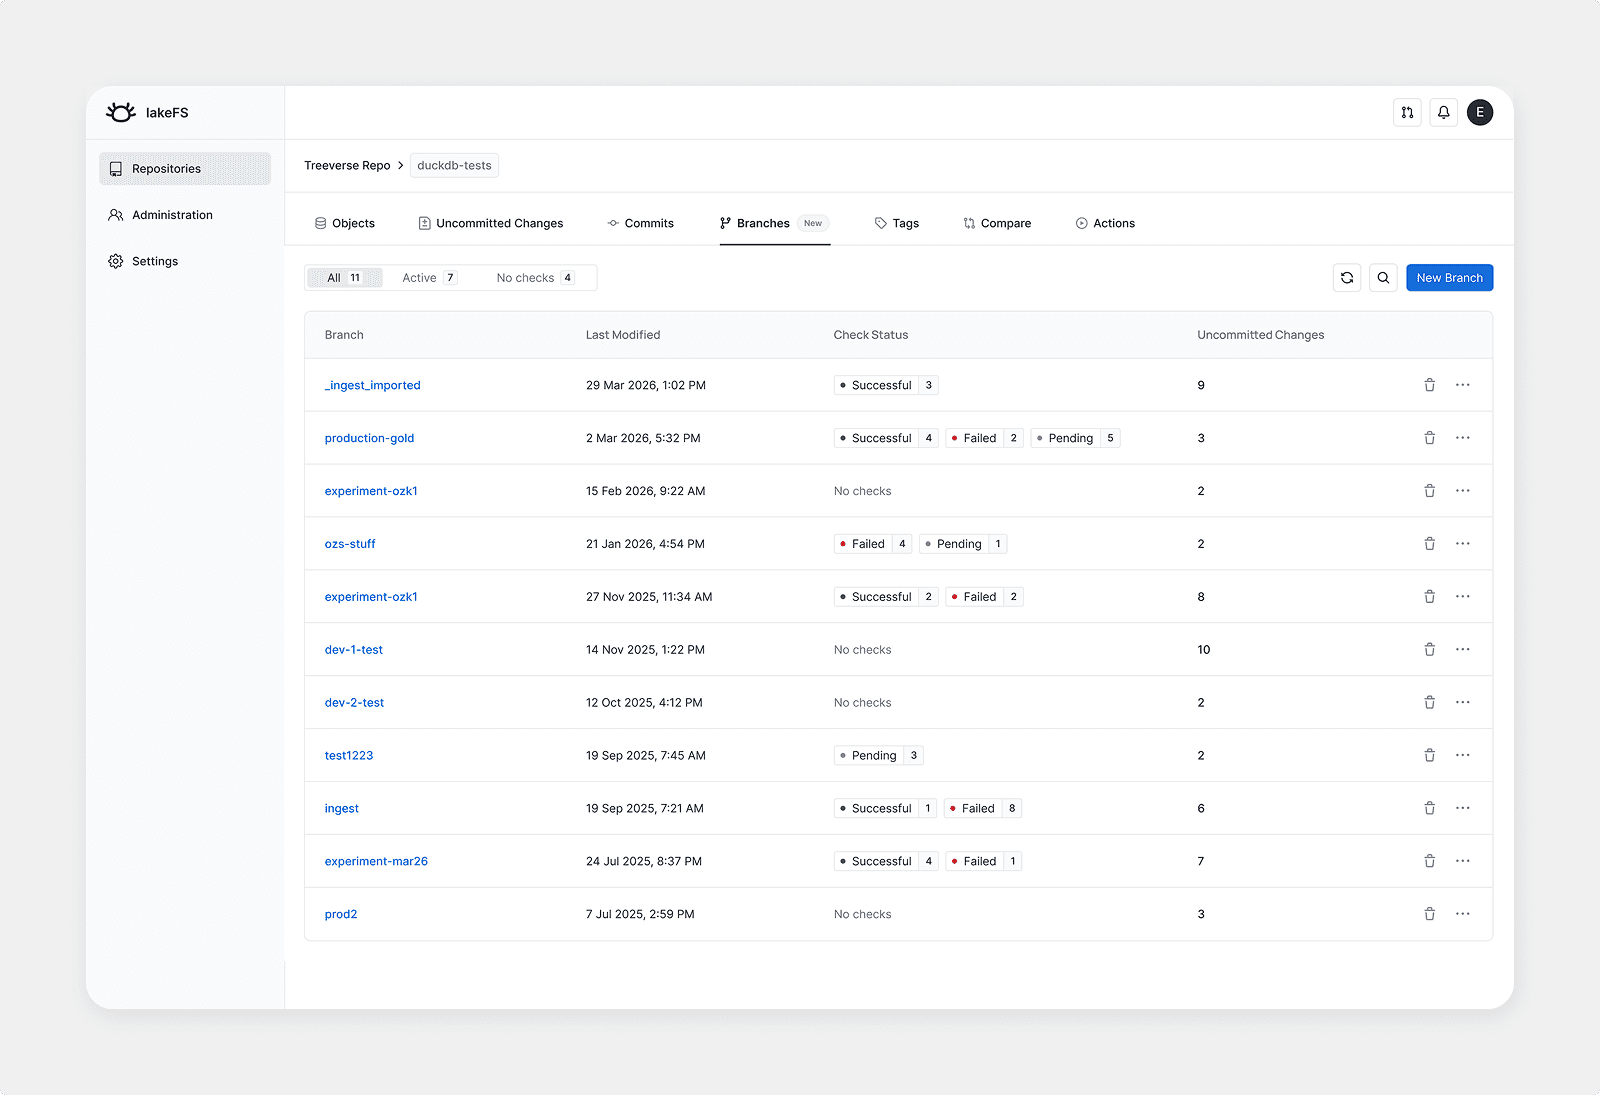Open branch search with the magnifier icon
The height and width of the screenshot is (1096, 1600).
pyautogui.click(x=1384, y=277)
